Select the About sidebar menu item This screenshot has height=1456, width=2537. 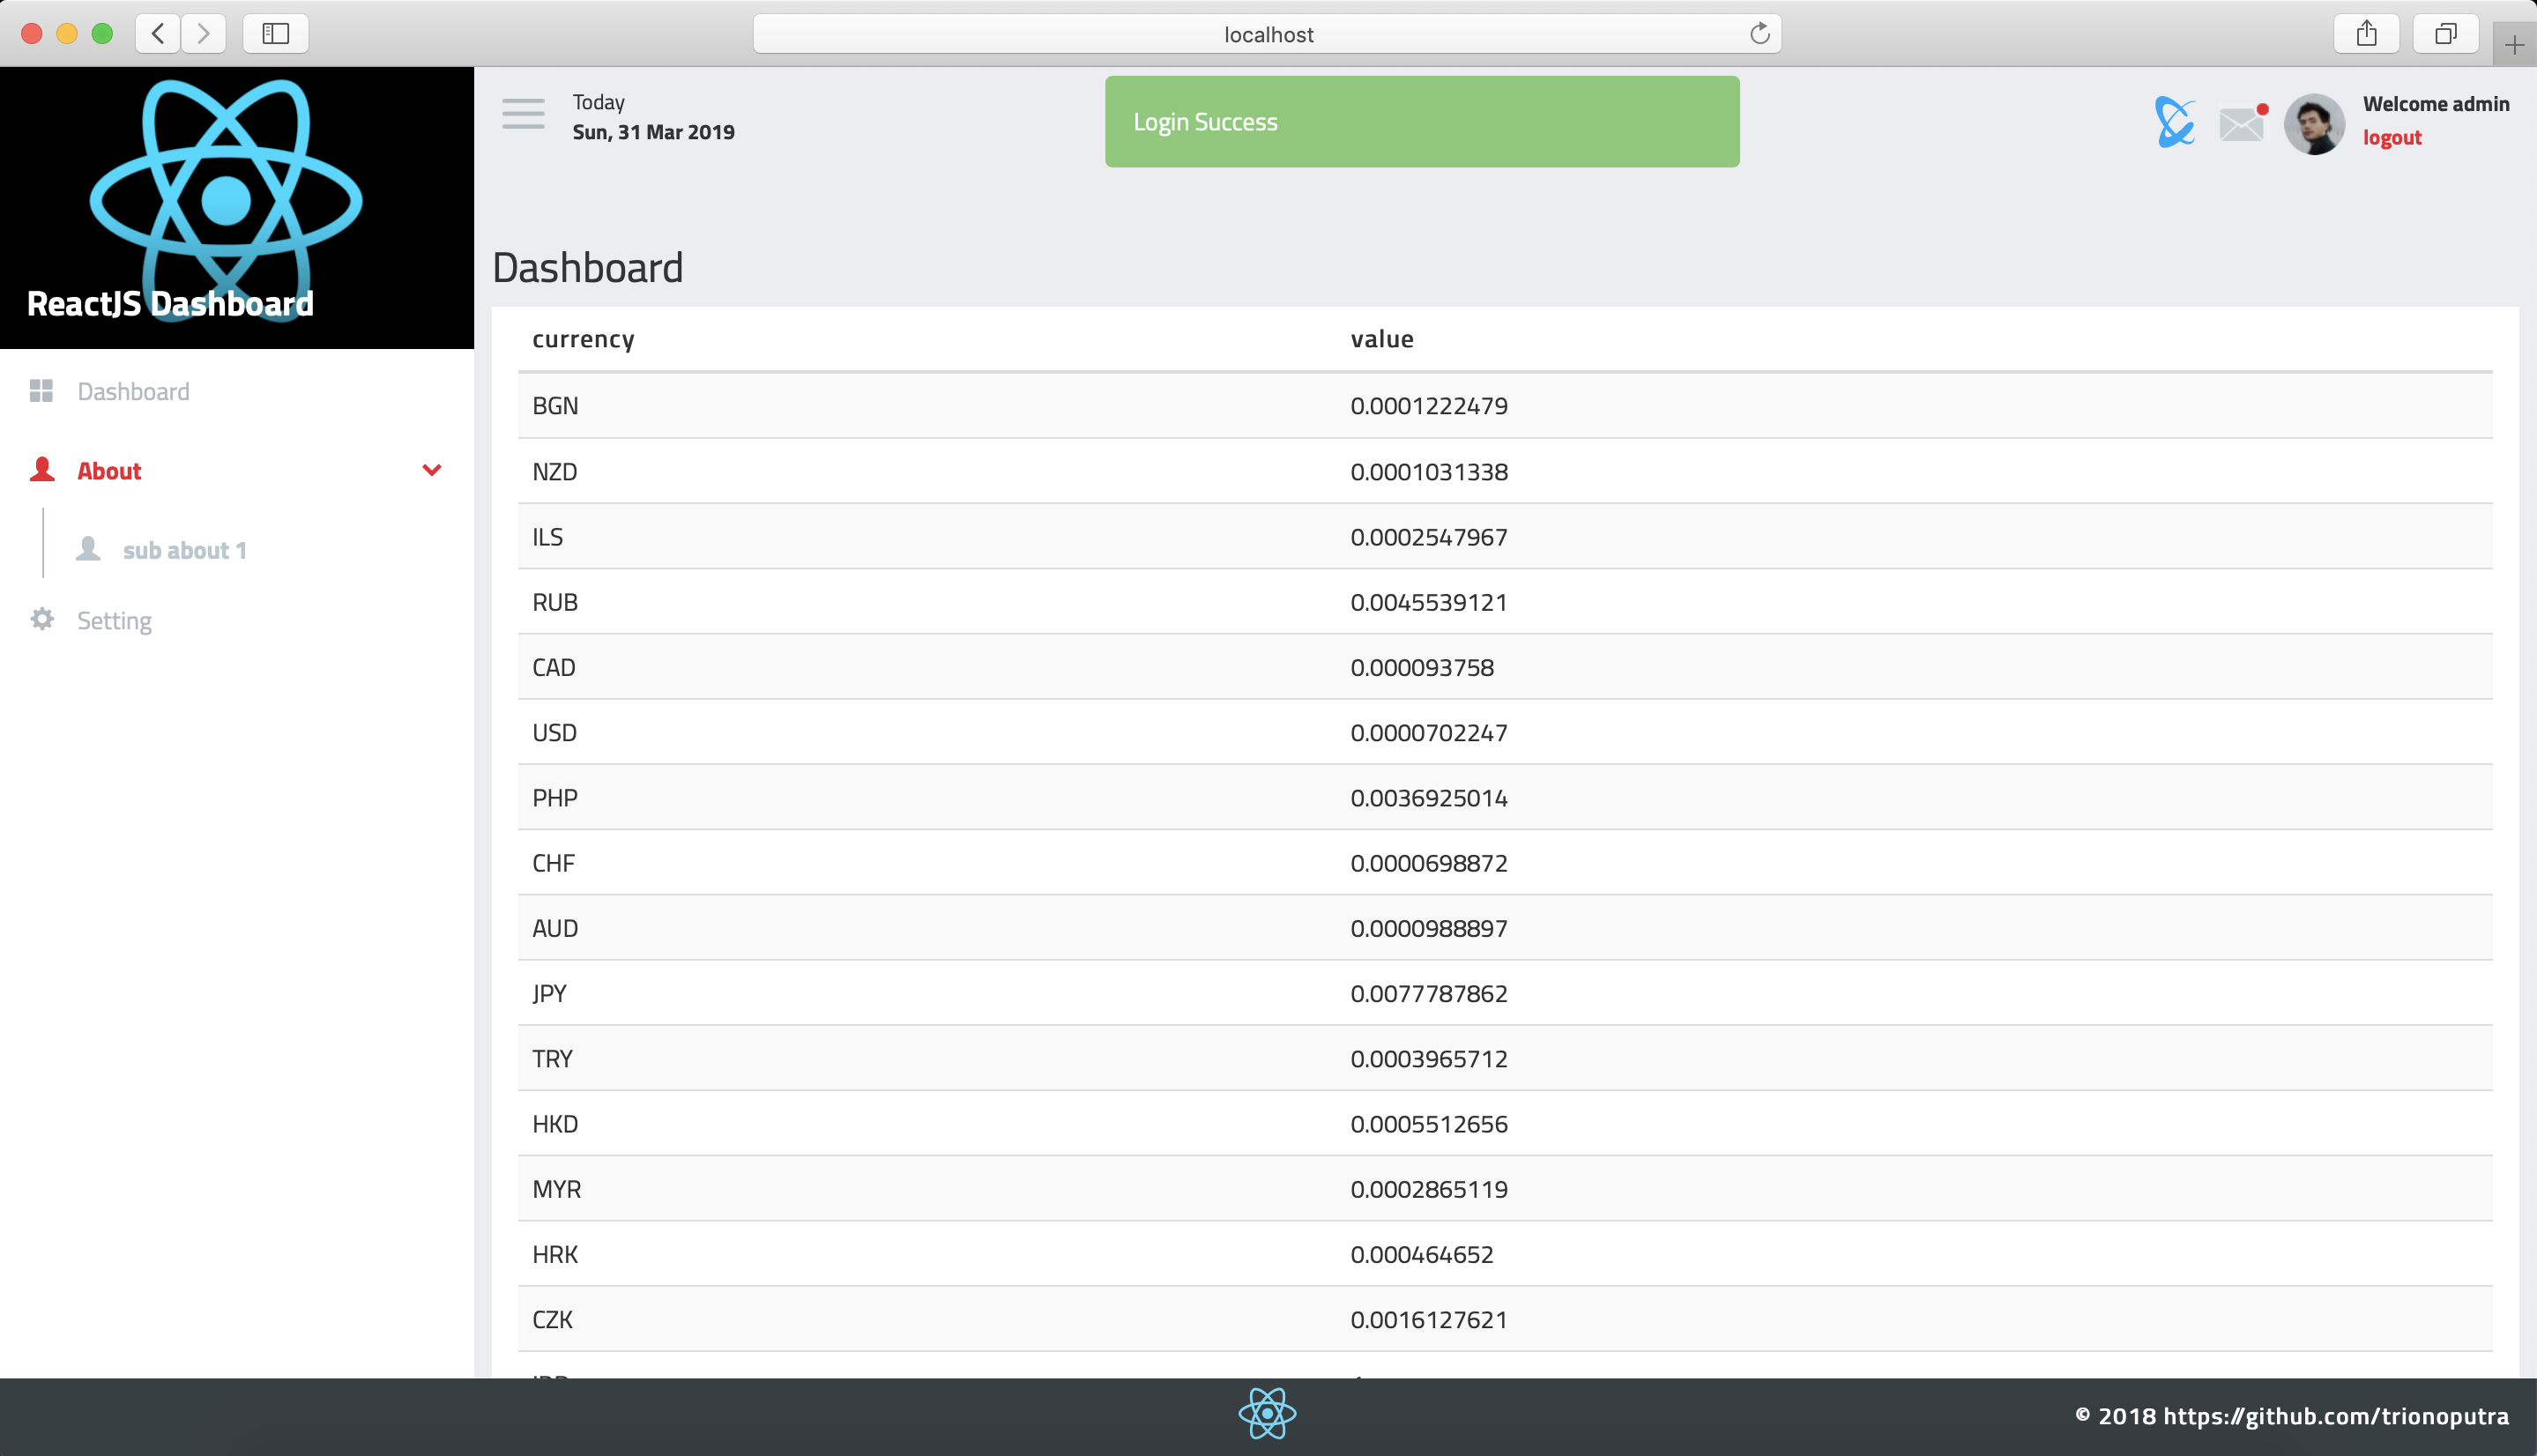[x=110, y=471]
